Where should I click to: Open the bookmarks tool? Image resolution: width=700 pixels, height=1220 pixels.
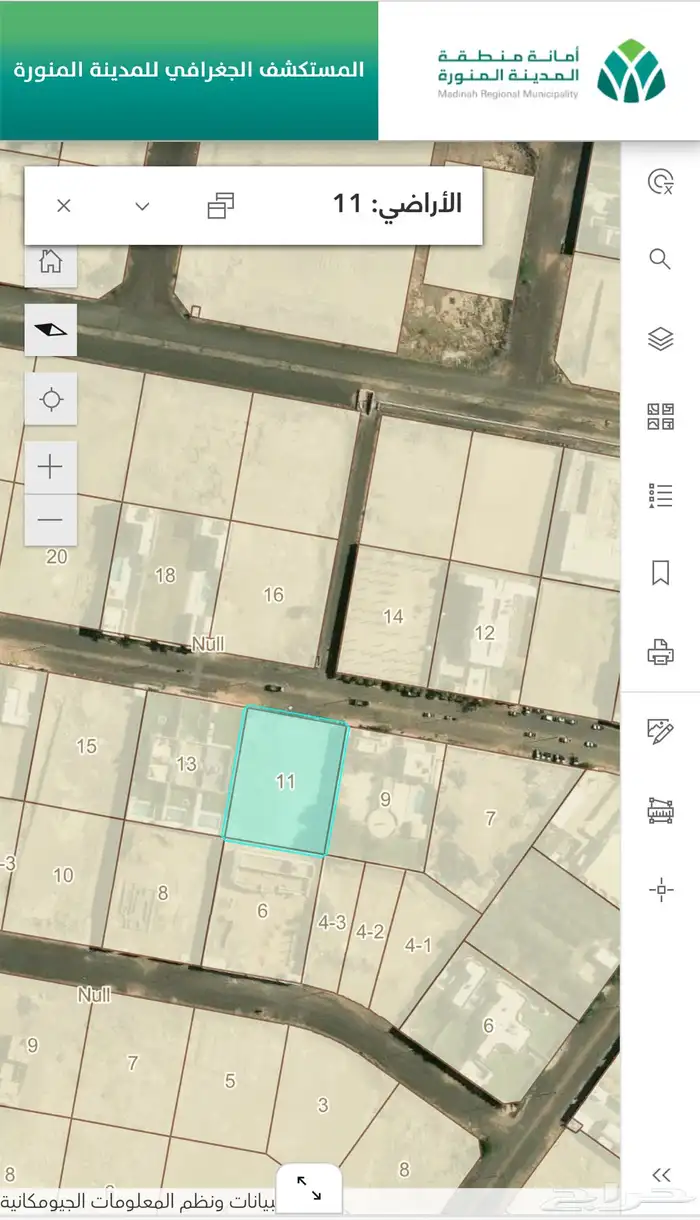pyautogui.click(x=660, y=573)
